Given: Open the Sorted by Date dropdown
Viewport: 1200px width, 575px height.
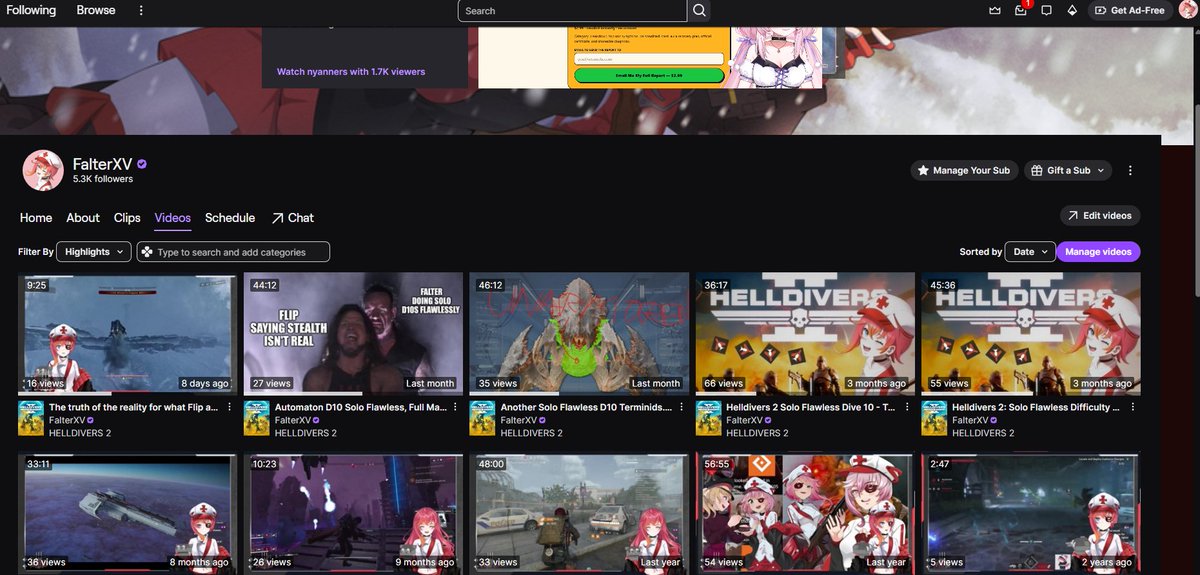Looking at the screenshot, I should (1030, 252).
